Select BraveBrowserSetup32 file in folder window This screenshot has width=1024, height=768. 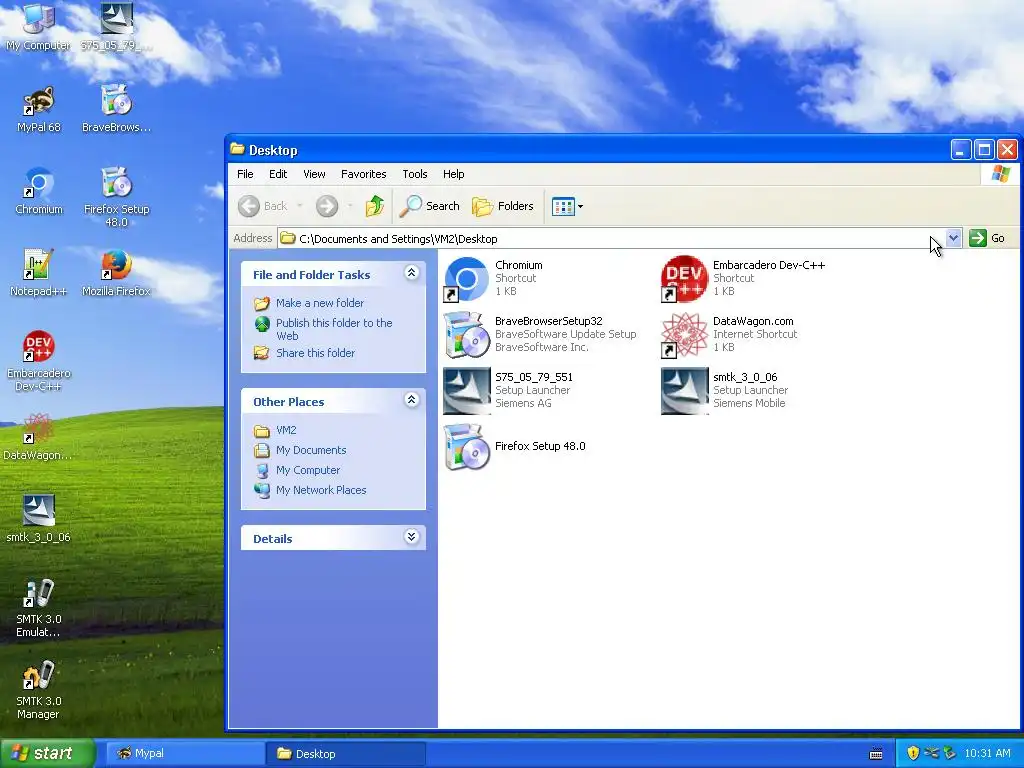[540, 334]
